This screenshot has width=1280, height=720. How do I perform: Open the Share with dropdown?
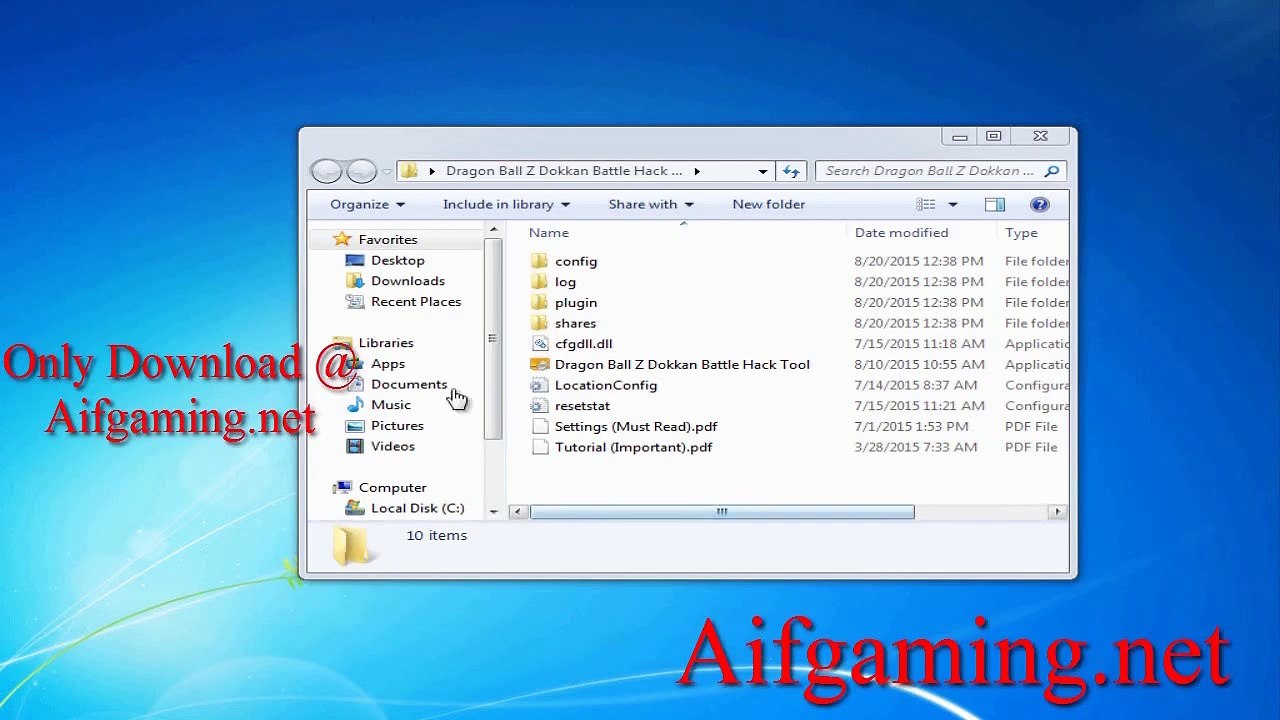pos(650,204)
